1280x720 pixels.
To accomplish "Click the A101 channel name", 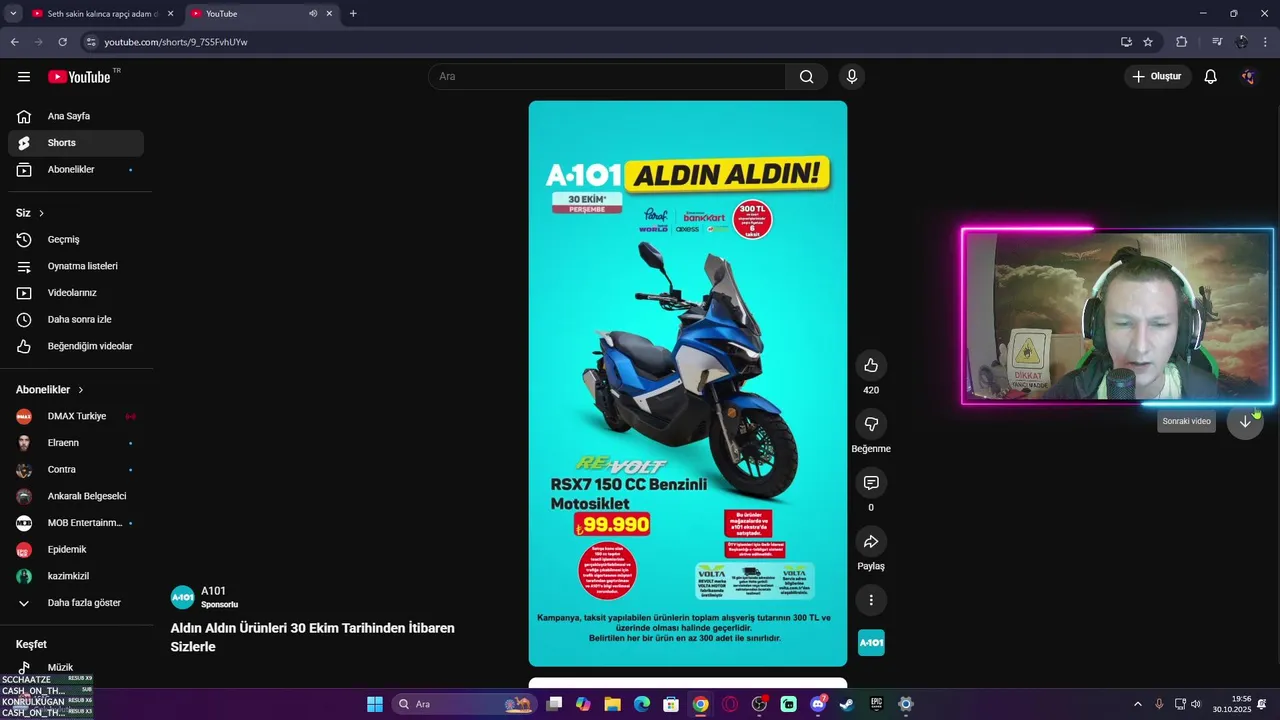I will point(213,591).
